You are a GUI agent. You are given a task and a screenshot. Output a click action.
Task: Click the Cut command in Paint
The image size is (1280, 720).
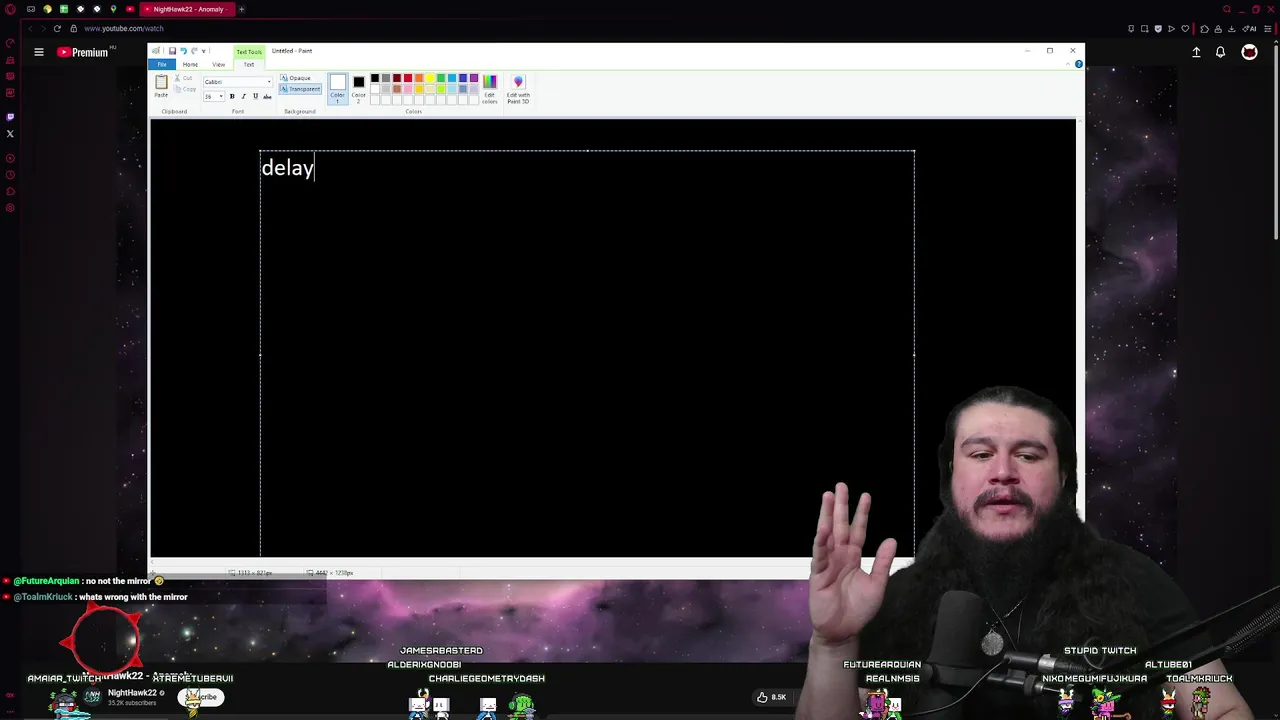(x=184, y=78)
